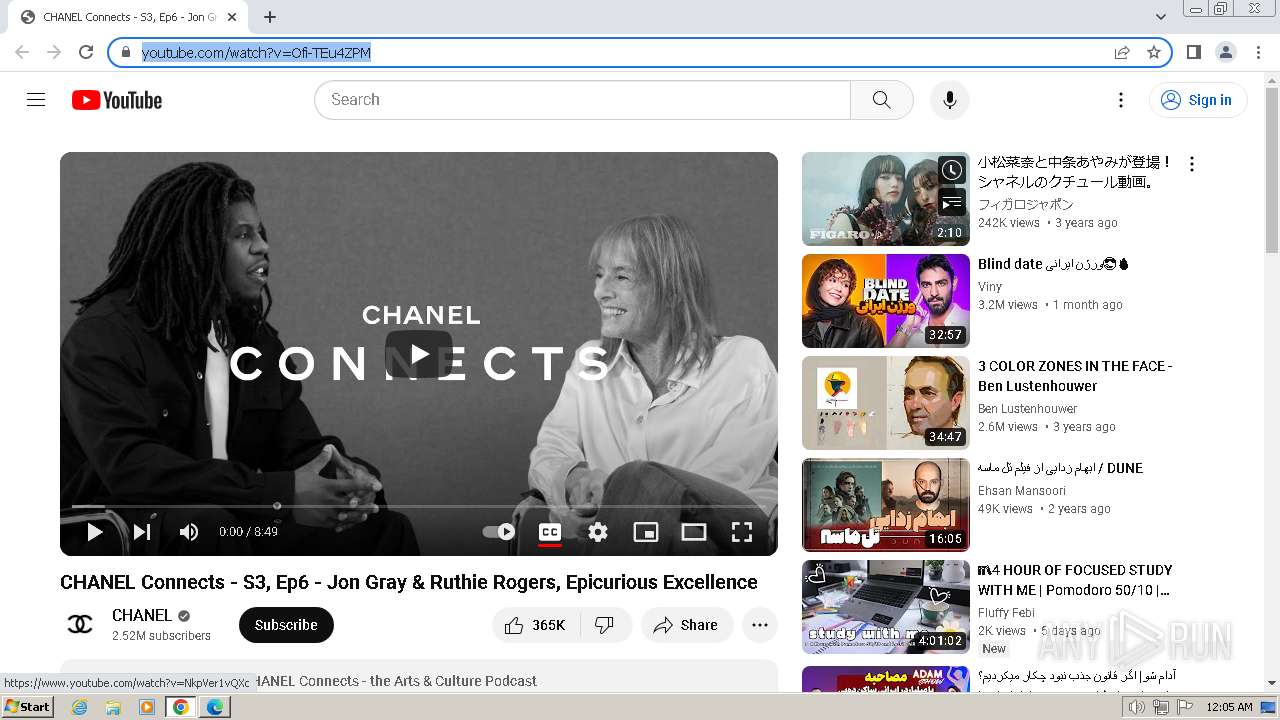
Task: Skip to the next video
Action: [142, 532]
